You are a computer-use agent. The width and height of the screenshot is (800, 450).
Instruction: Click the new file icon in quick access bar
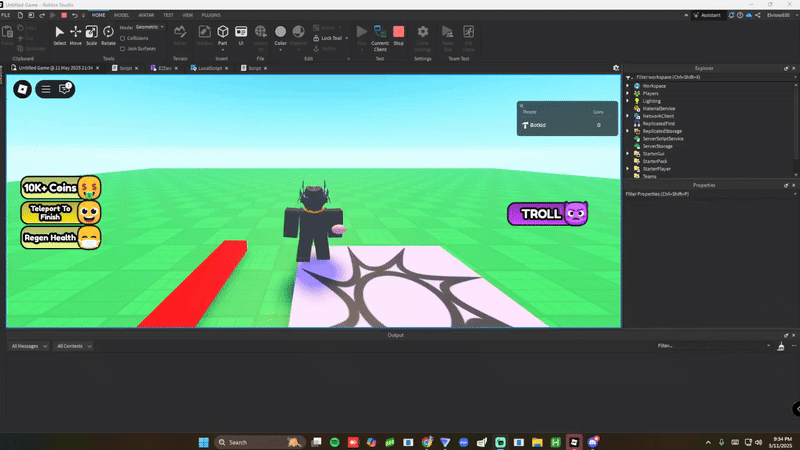[20, 15]
